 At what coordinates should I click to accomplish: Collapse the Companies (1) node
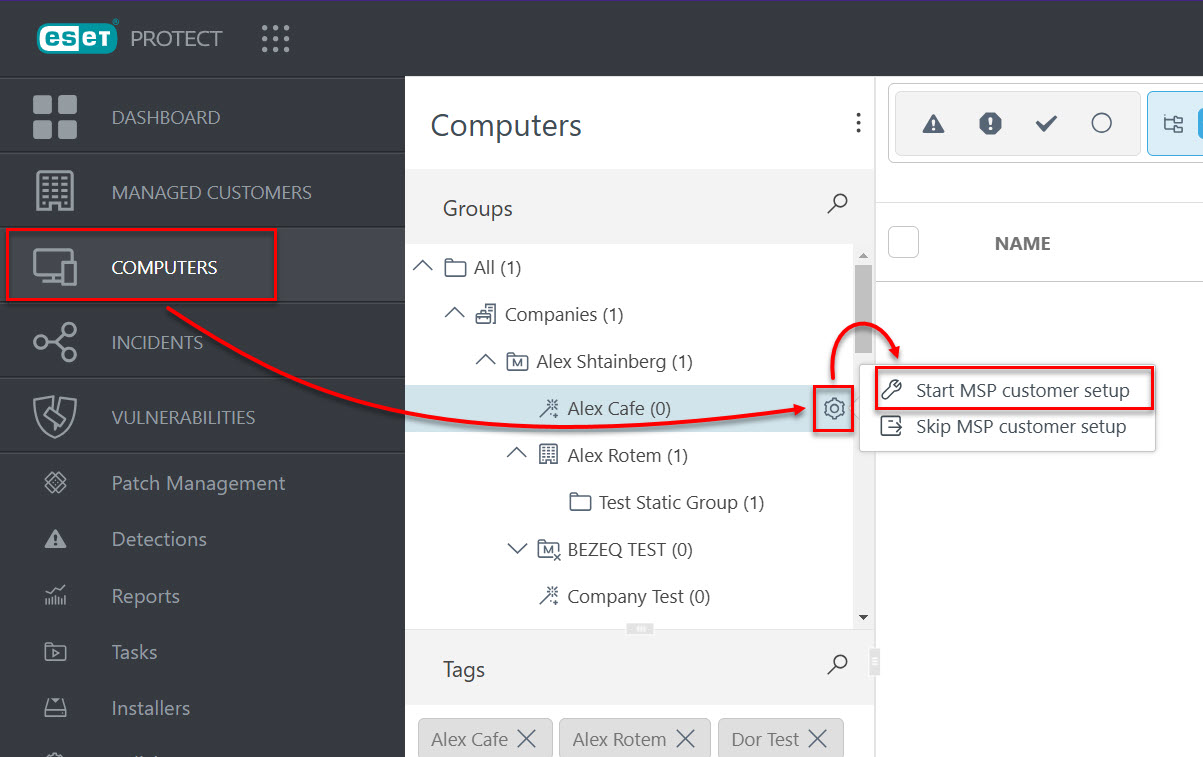454,313
